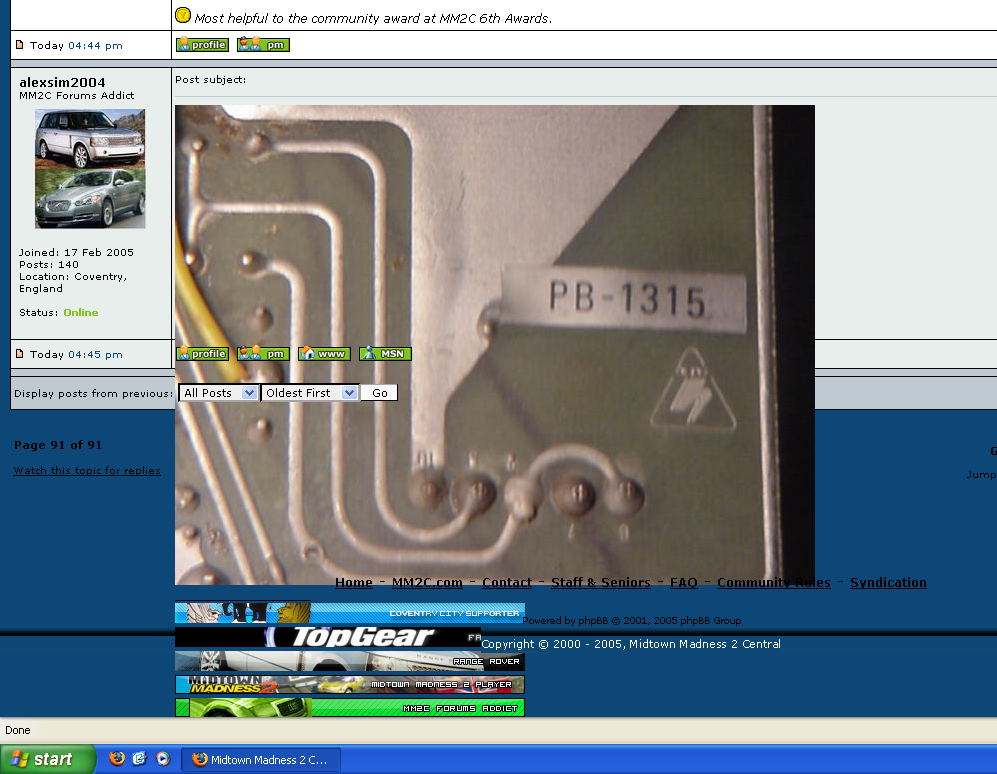Image resolution: width=997 pixels, height=774 pixels.
Task: Open Windows Media Player from quick launch
Action: coord(163,759)
